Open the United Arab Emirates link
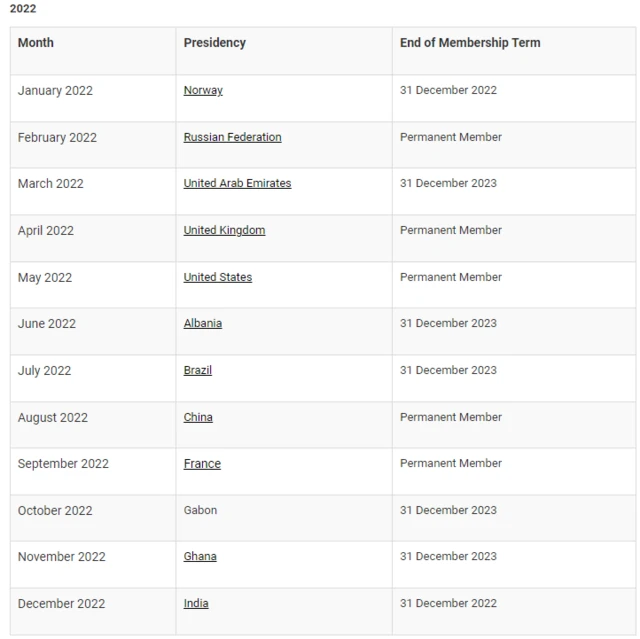The width and height of the screenshot is (640, 639). 237,184
